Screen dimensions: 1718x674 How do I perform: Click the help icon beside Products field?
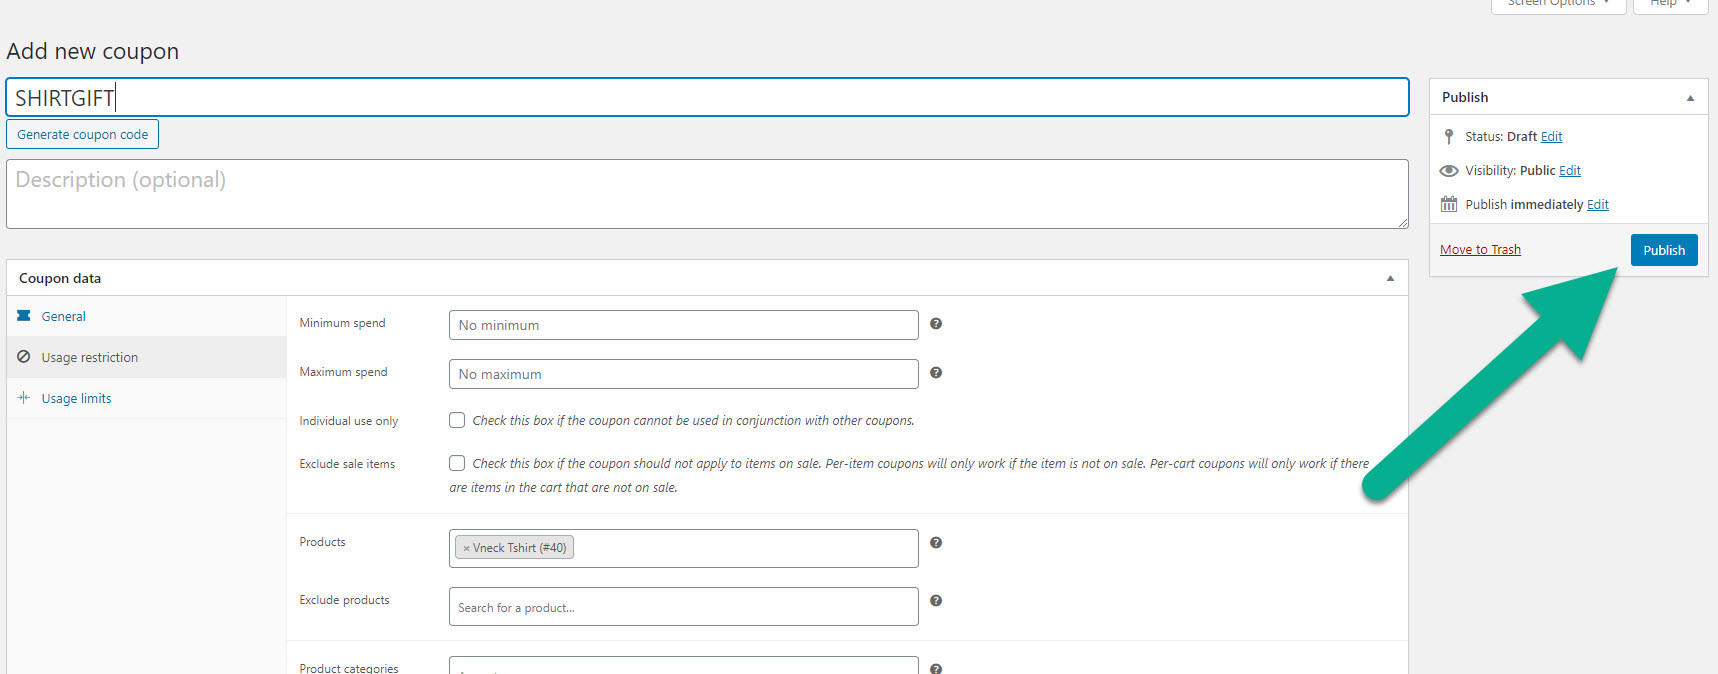[936, 543]
